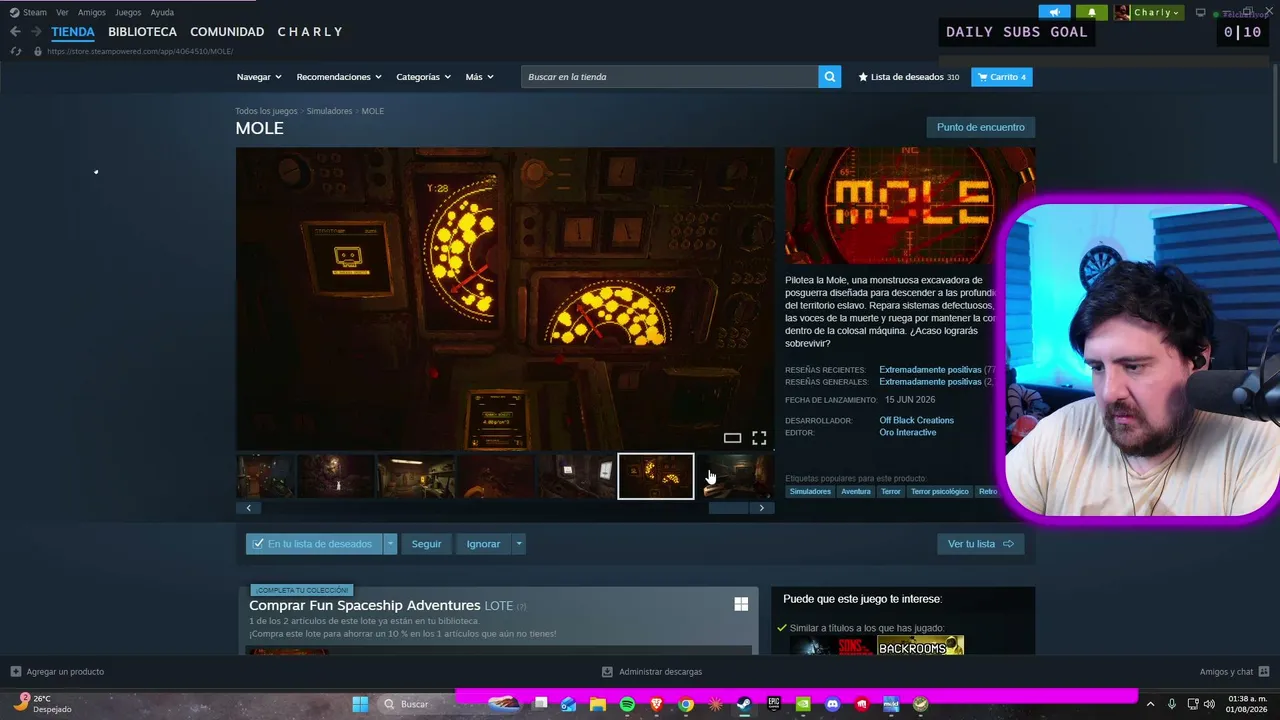The height and width of the screenshot is (720, 1280).
Task: Open Brave browser from the taskbar
Action: click(x=656, y=704)
